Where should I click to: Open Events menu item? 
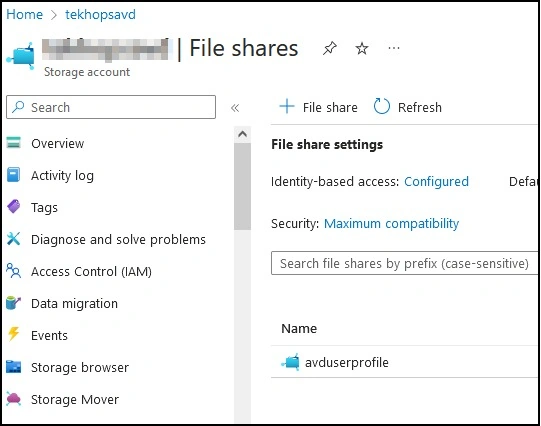(x=49, y=336)
